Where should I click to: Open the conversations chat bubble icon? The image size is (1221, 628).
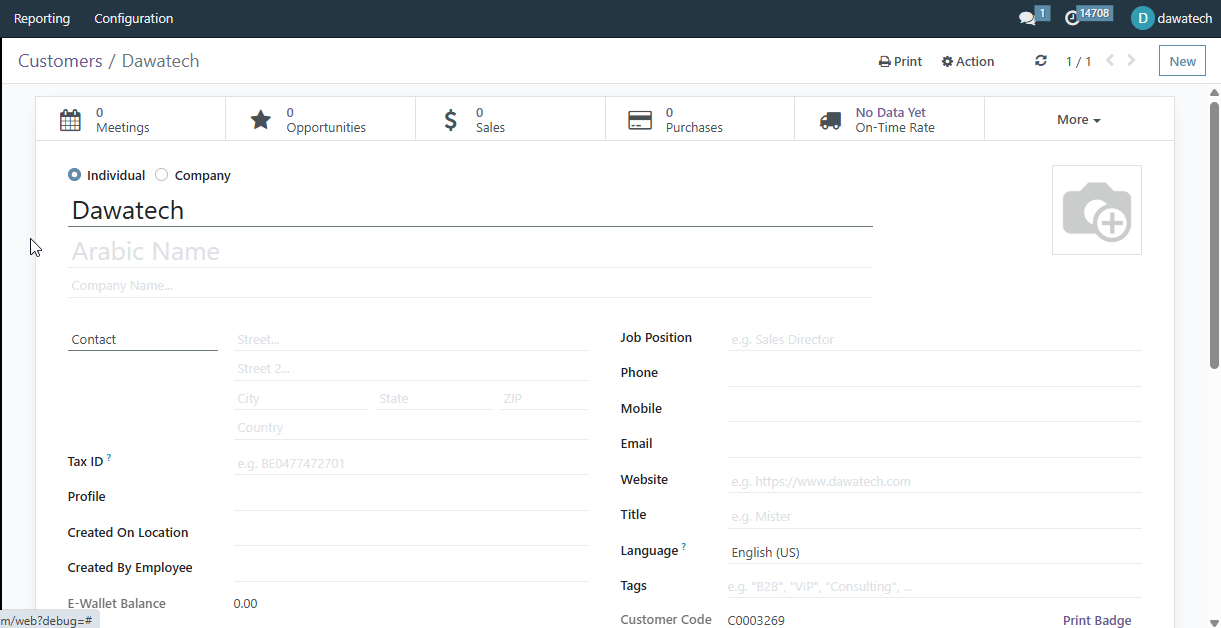coord(1027,19)
